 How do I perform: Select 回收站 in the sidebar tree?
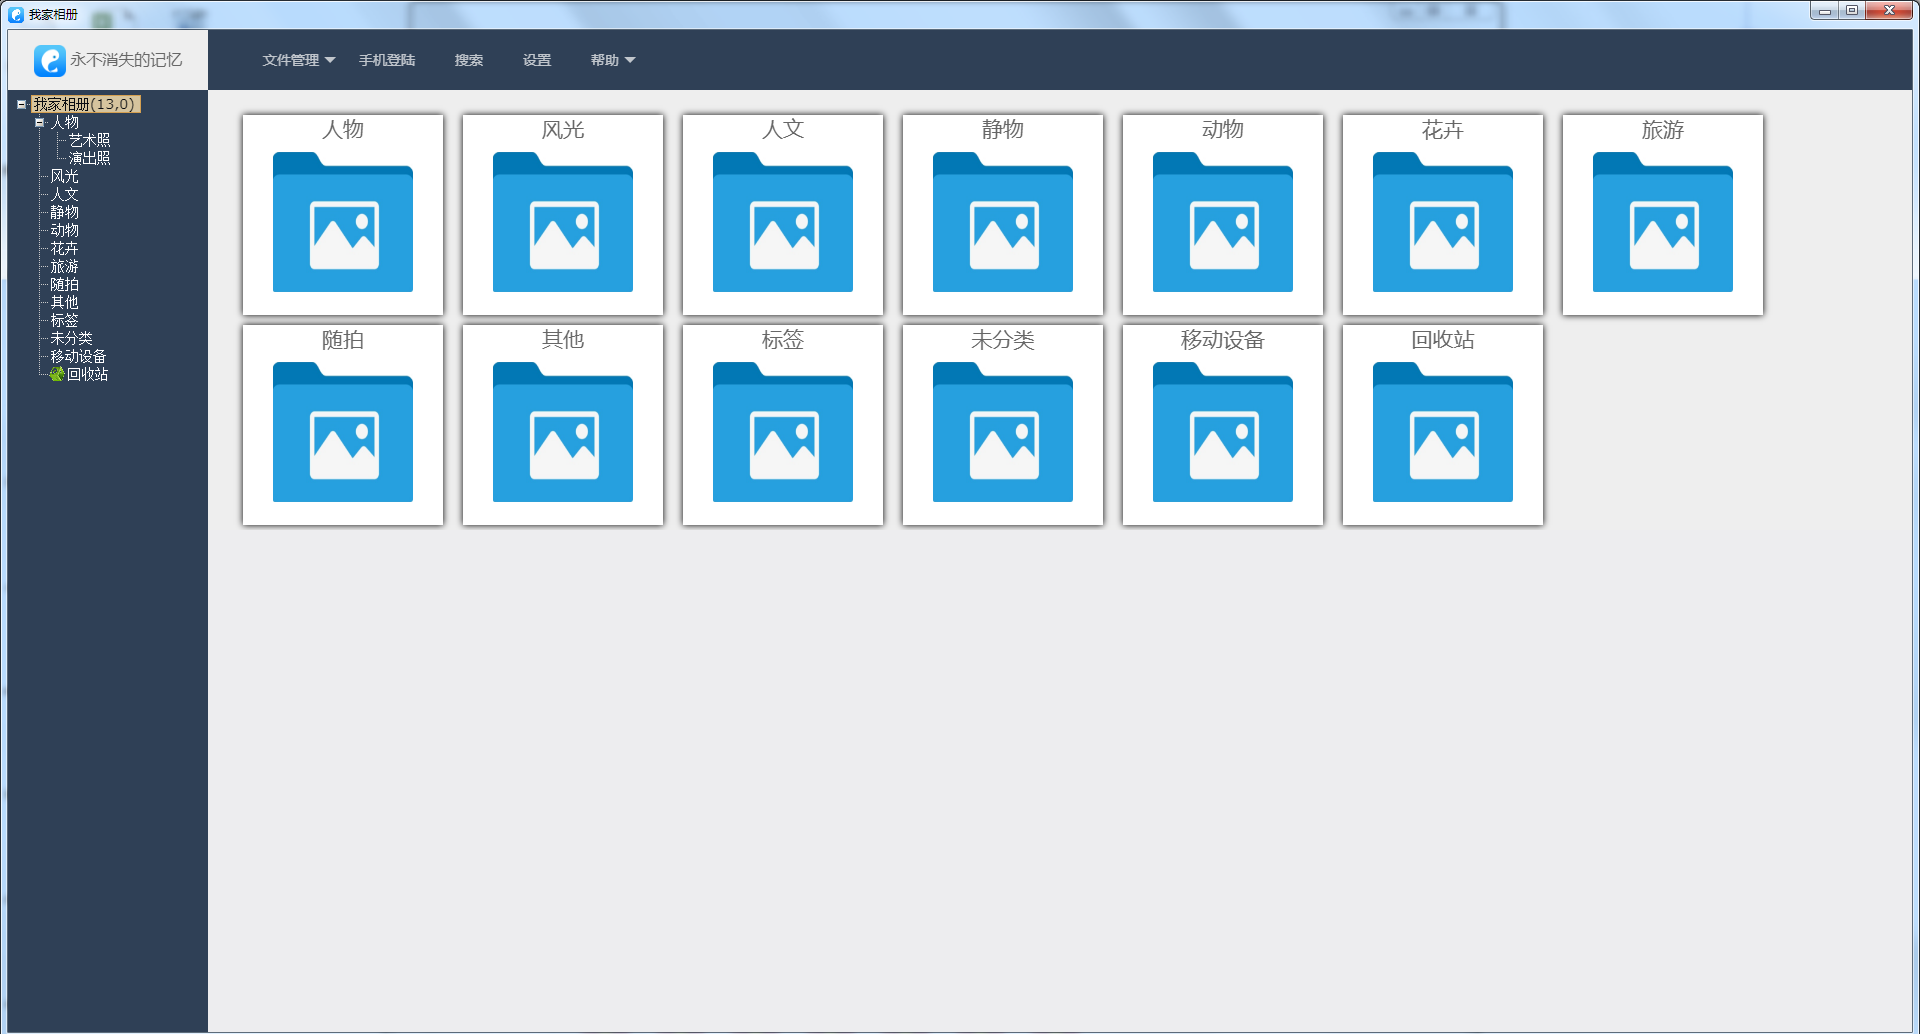coord(88,374)
